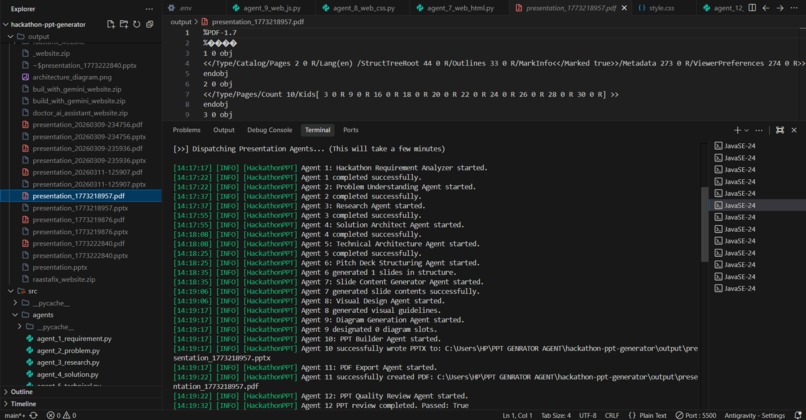The width and height of the screenshot is (806, 420).
Task: Open the terminal launch profile dropdown arrow
Action: coord(746,130)
